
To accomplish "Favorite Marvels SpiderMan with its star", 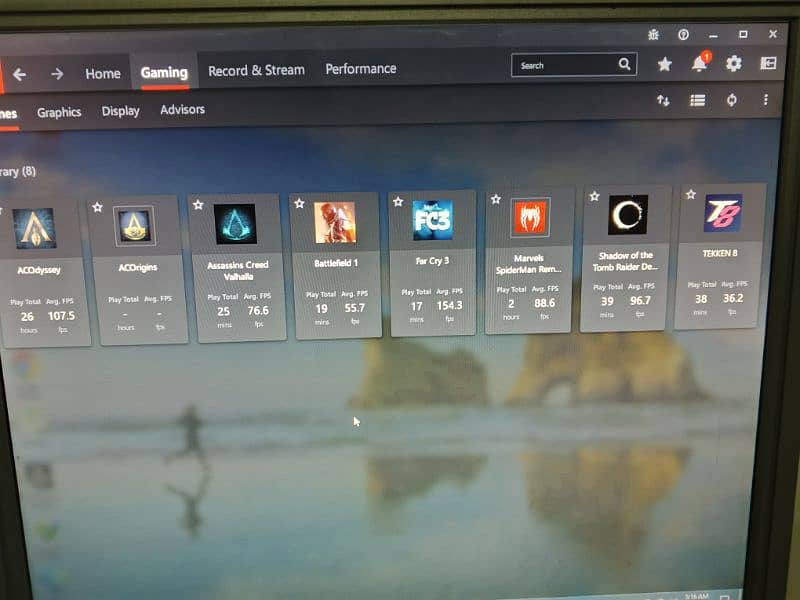I will click(496, 199).
